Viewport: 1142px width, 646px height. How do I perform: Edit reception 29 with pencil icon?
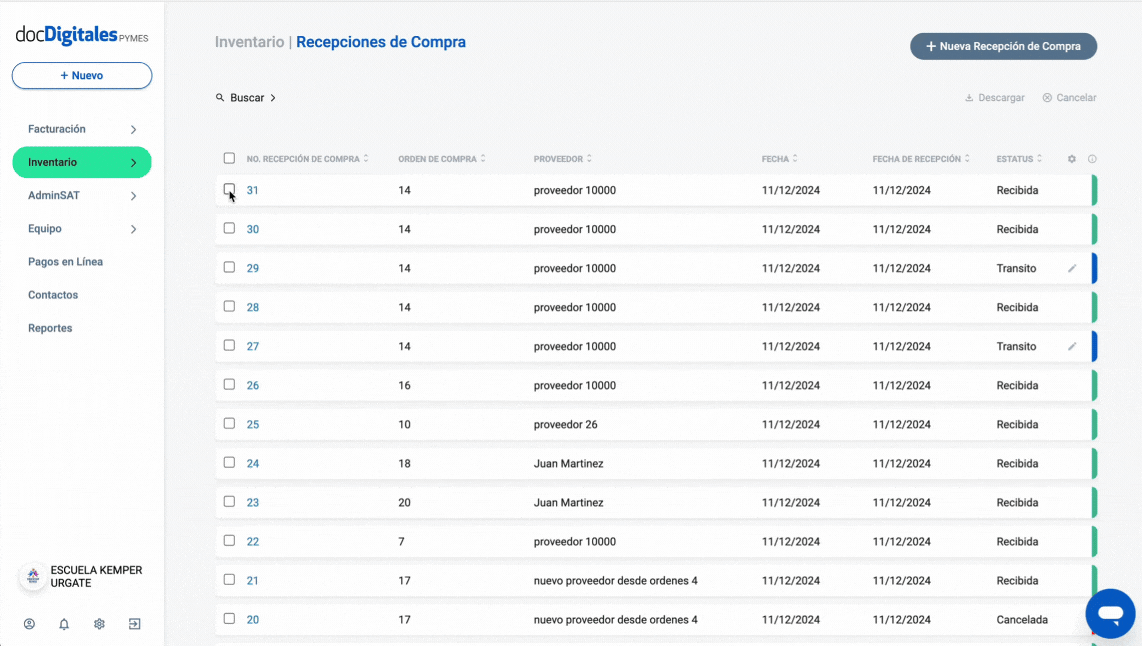(x=1072, y=268)
